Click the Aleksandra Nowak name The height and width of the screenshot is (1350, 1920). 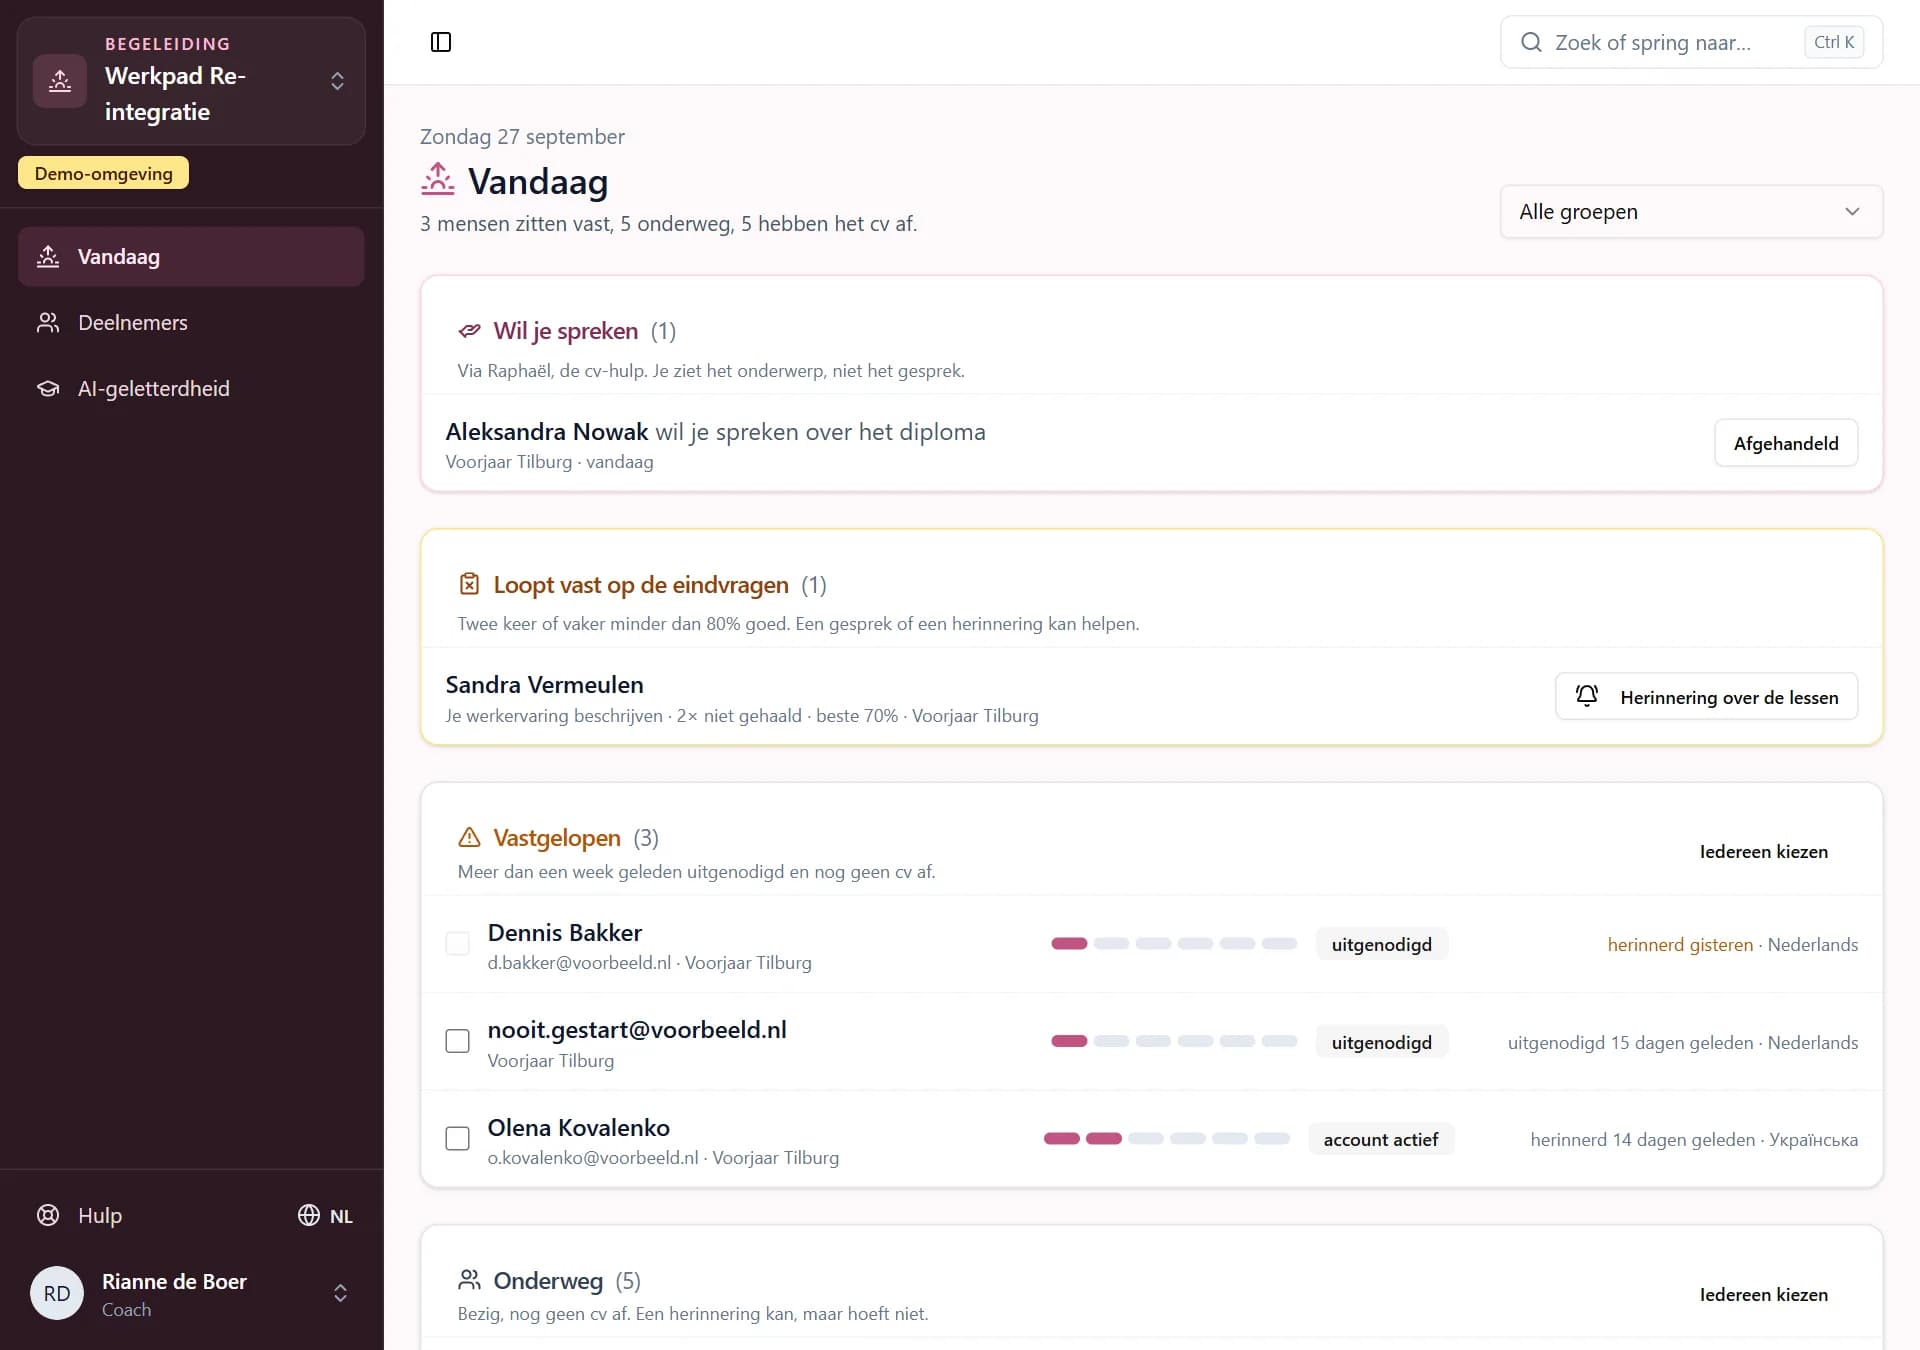(x=547, y=432)
